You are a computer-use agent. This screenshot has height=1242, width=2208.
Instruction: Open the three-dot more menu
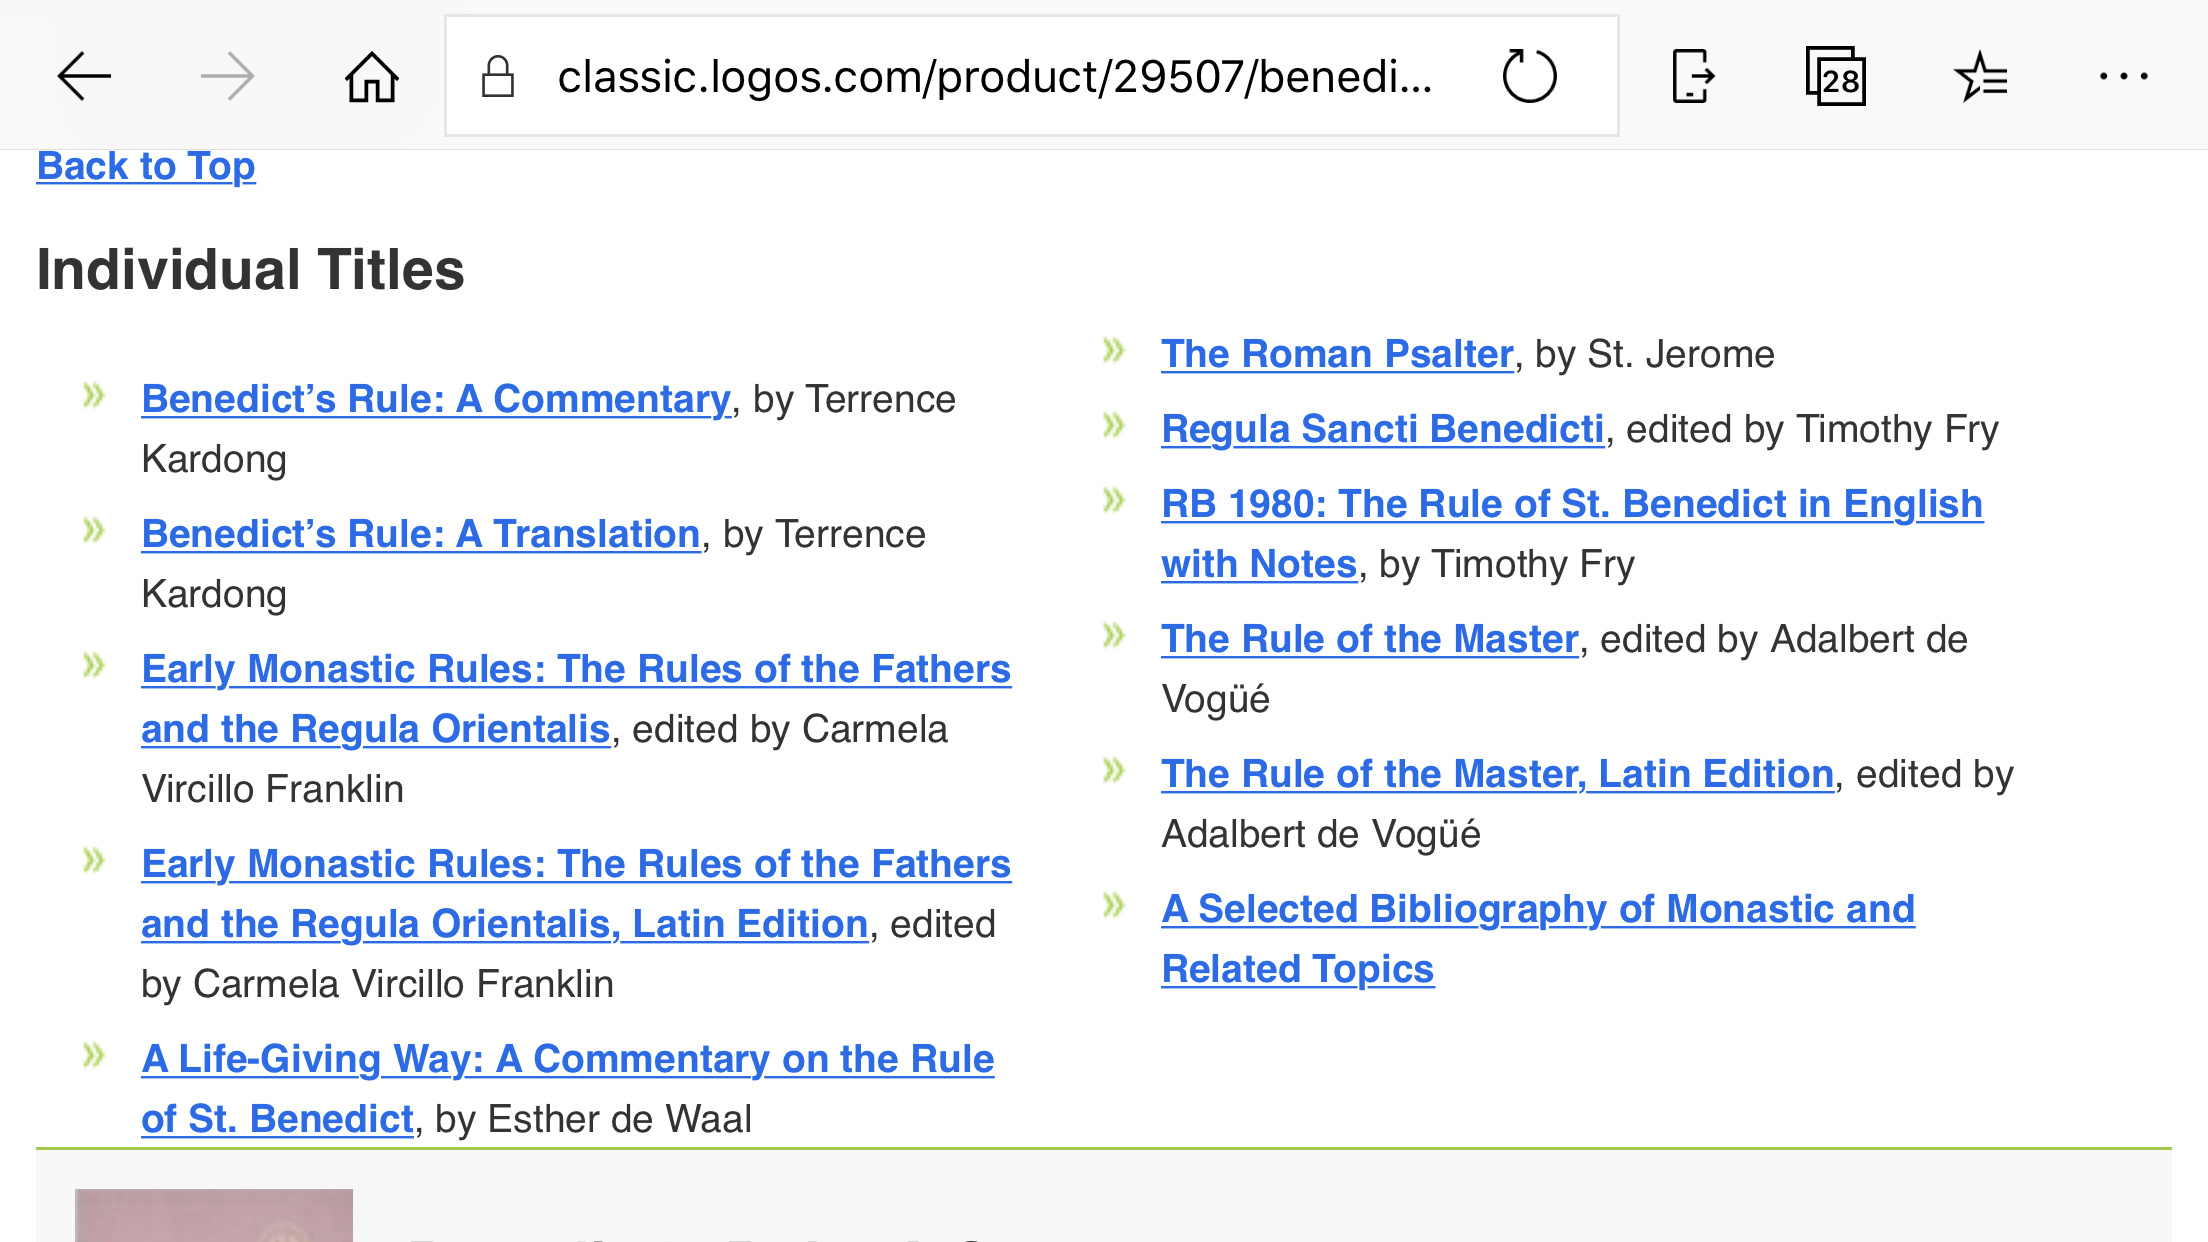(2124, 76)
